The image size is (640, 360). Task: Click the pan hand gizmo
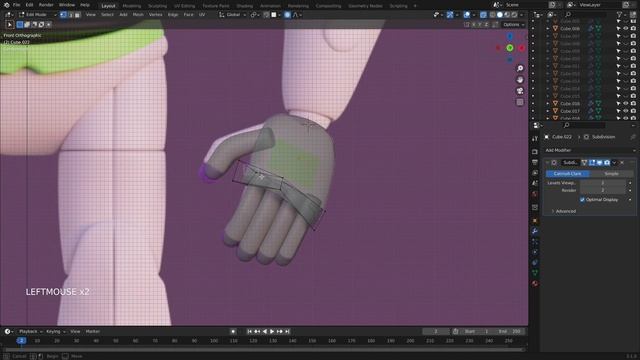520,80
